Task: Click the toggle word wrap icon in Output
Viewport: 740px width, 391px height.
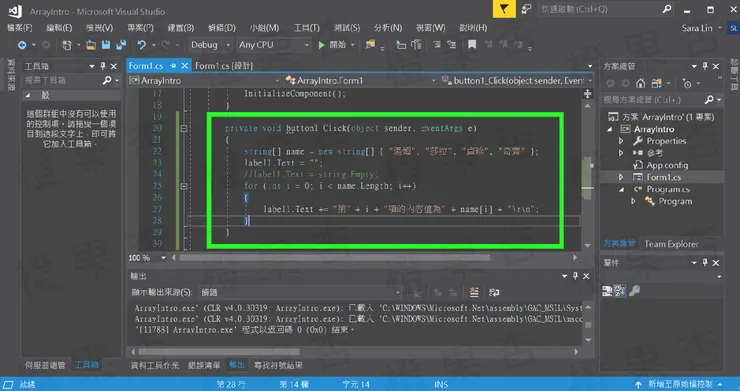Action: click(494, 292)
